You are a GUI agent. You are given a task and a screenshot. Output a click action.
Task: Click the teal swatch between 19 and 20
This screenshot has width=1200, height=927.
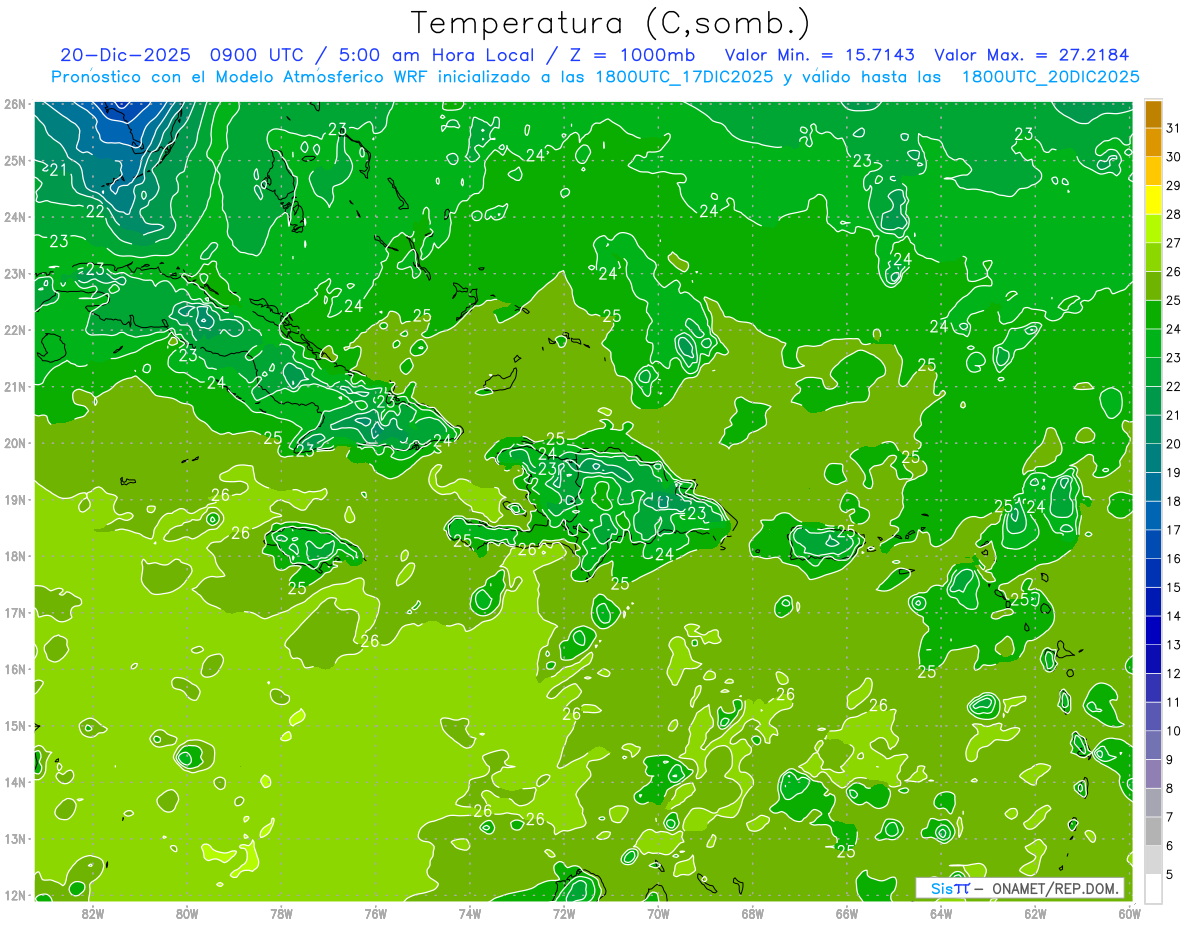pos(1153,458)
